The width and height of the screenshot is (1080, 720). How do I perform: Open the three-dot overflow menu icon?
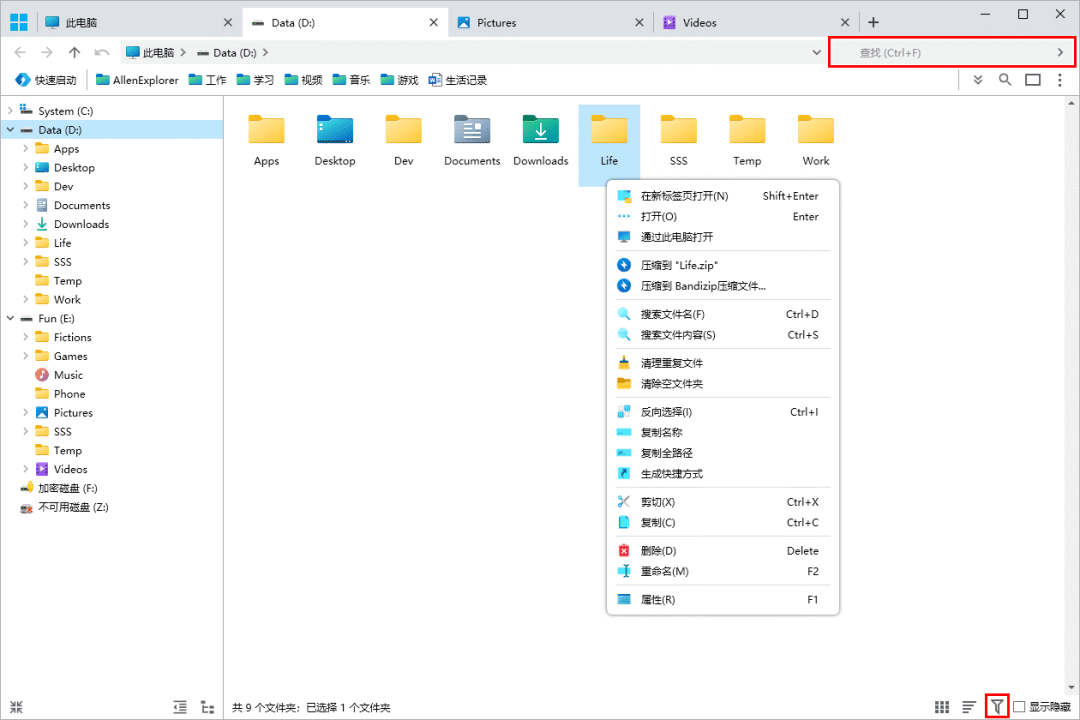point(1059,80)
